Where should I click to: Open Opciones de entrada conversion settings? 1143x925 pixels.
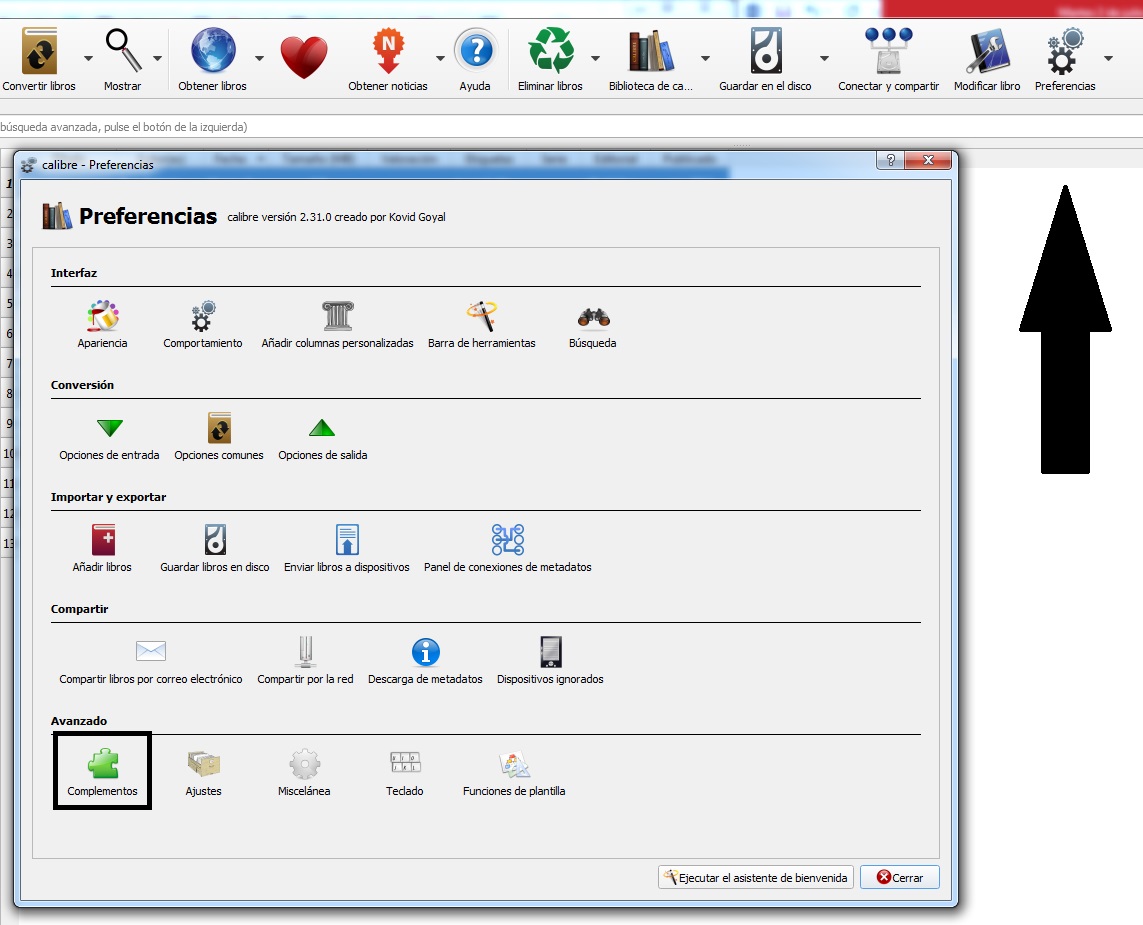click(x=109, y=432)
